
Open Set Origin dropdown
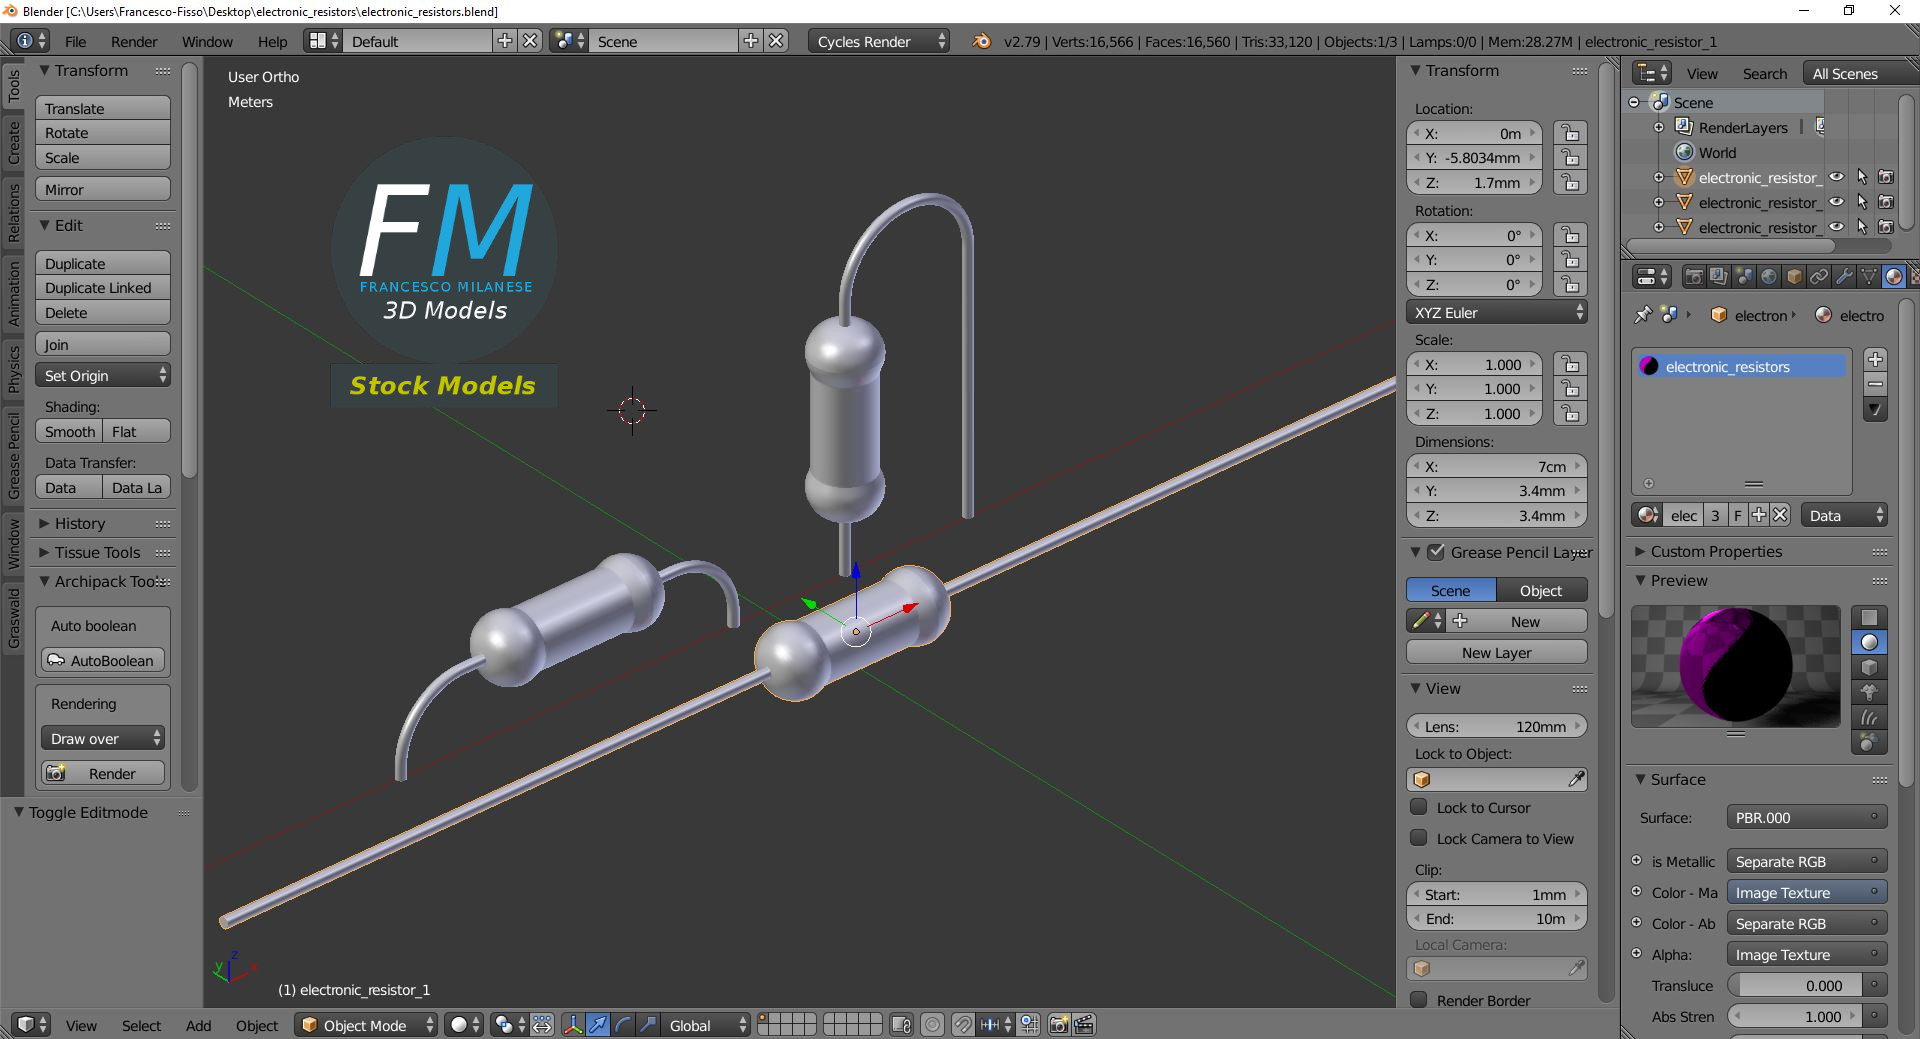[103, 375]
